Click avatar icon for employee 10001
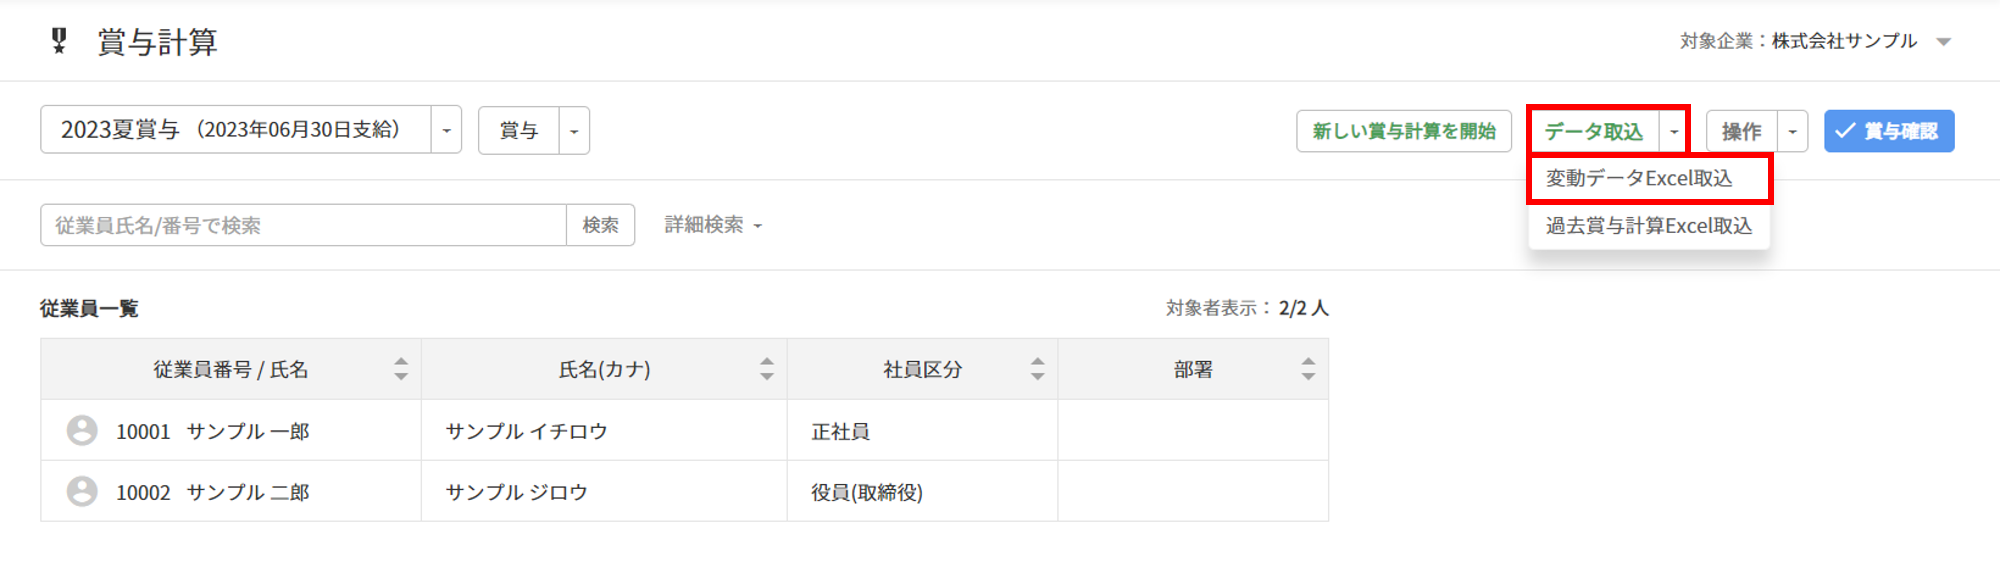This screenshot has height=573, width=2000. tap(82, 431)
